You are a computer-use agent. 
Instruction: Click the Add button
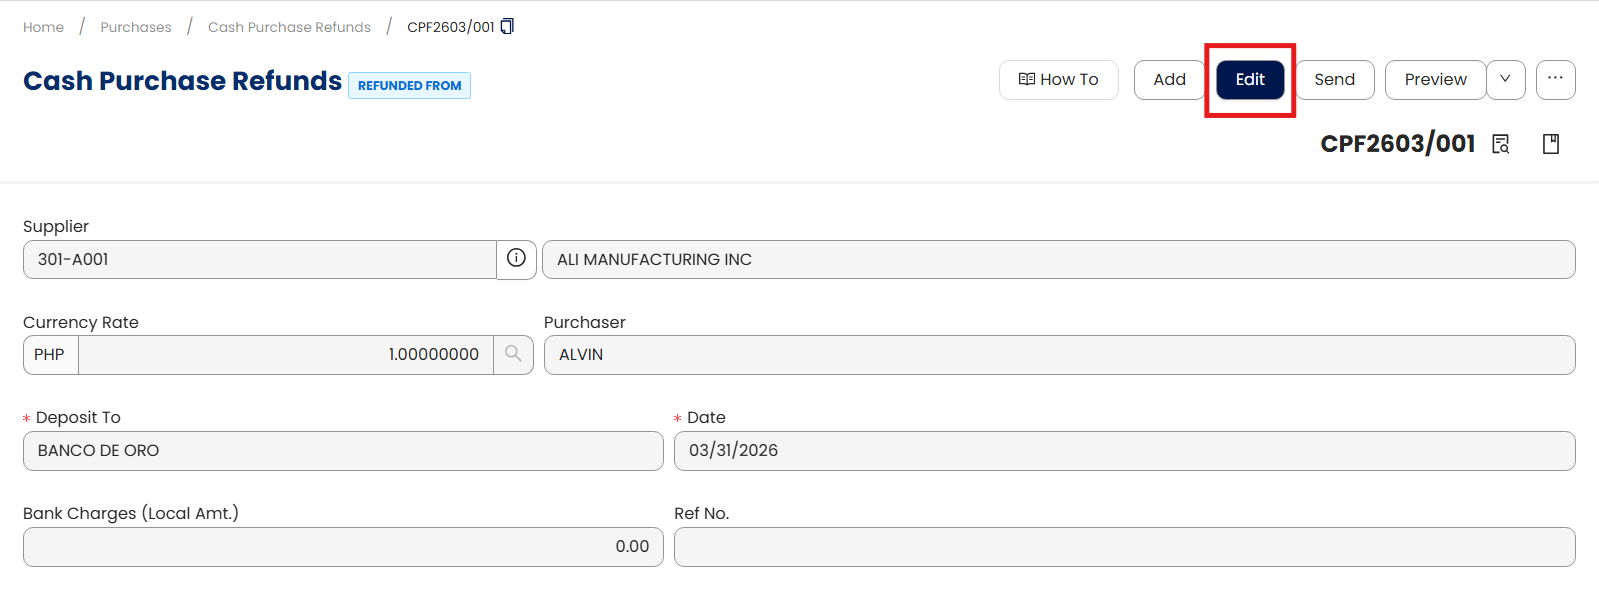tap(1169, 80)
